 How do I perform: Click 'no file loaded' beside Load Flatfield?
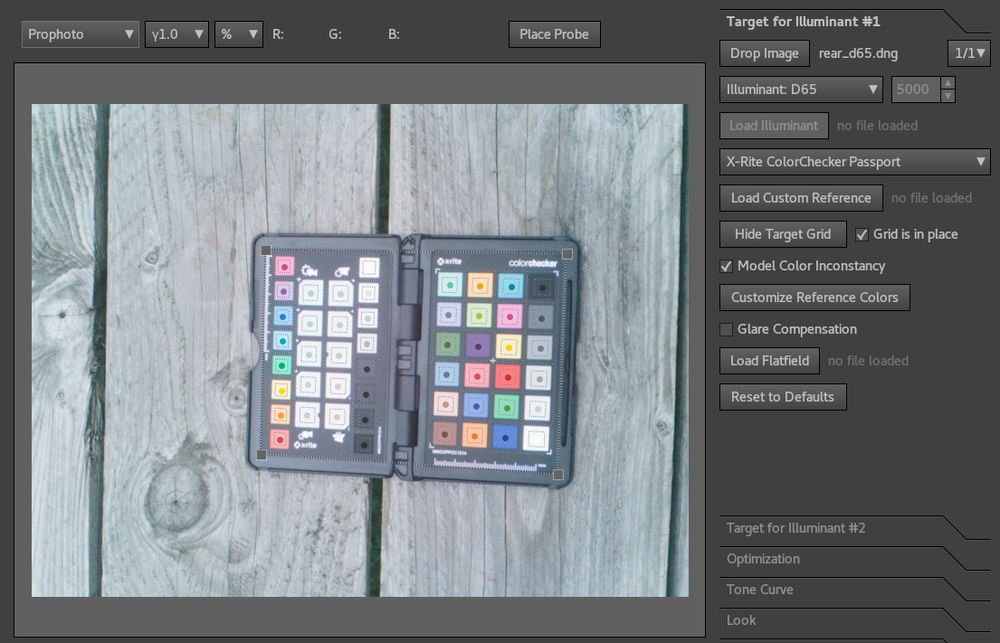coord(868,361)
